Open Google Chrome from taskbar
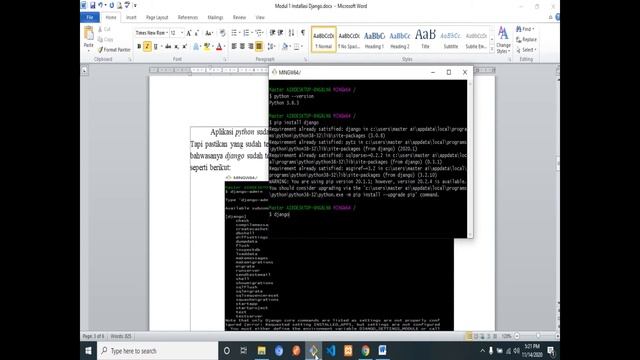This screenshot has width=640, height=360. tap(365, 351)
